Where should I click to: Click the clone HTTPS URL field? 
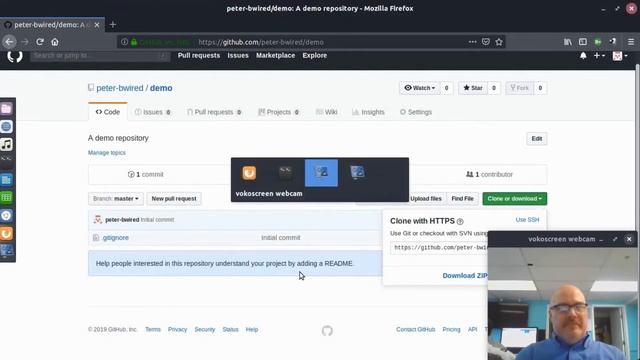click(x=439, y=248)
